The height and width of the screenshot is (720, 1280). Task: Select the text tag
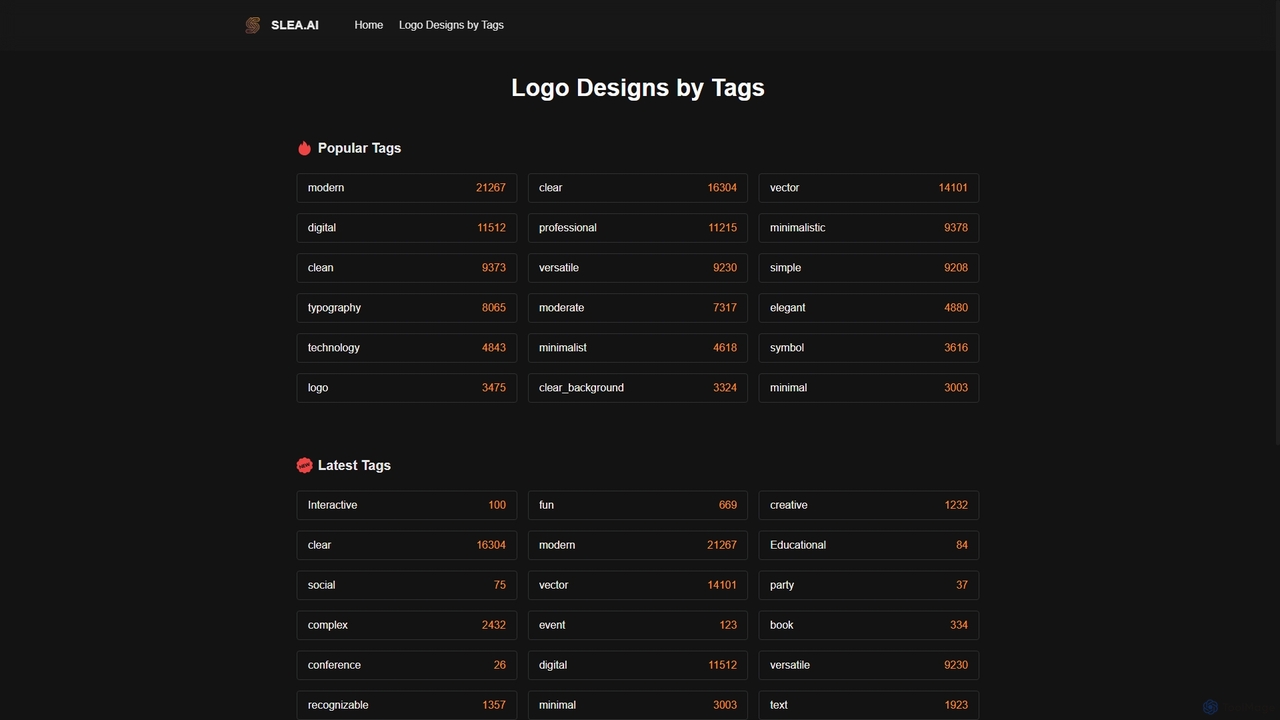pyautogui.click(x=869, y=705)
